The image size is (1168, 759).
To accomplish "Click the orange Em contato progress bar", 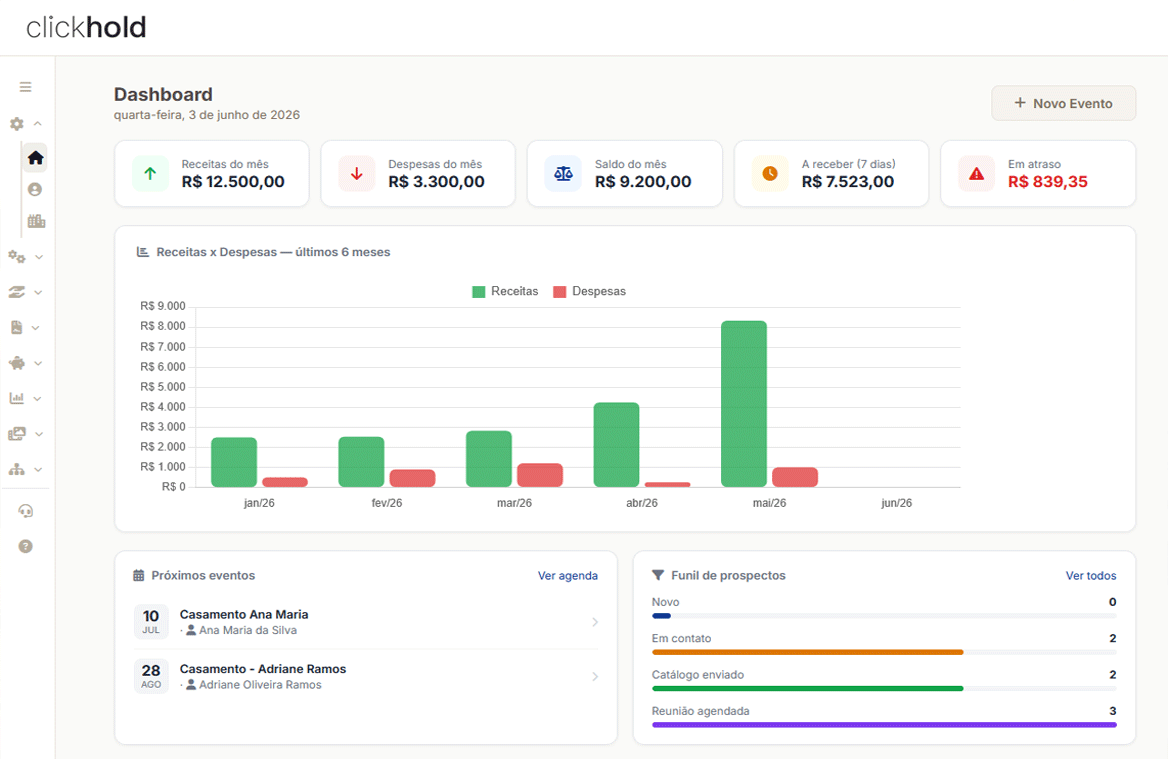I will pyautogui.click(x=807, y=652).
